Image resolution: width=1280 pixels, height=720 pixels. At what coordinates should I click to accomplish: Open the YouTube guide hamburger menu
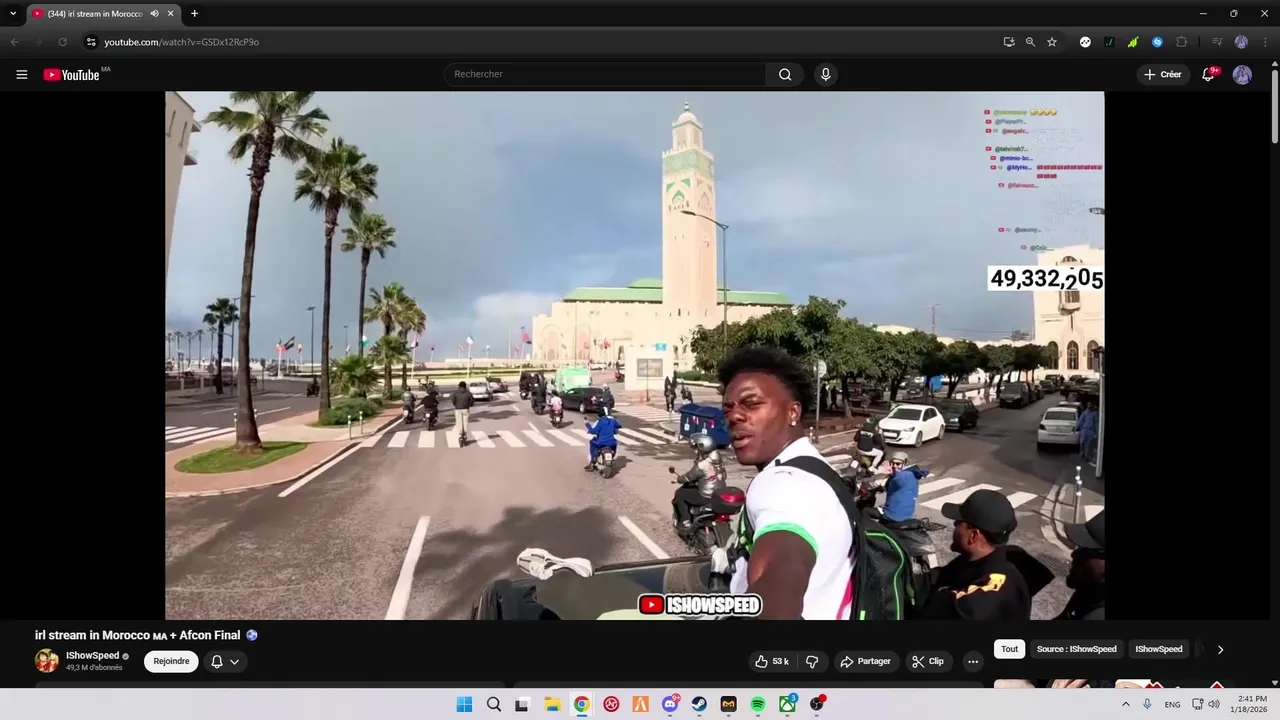click(x=21, y=75)
